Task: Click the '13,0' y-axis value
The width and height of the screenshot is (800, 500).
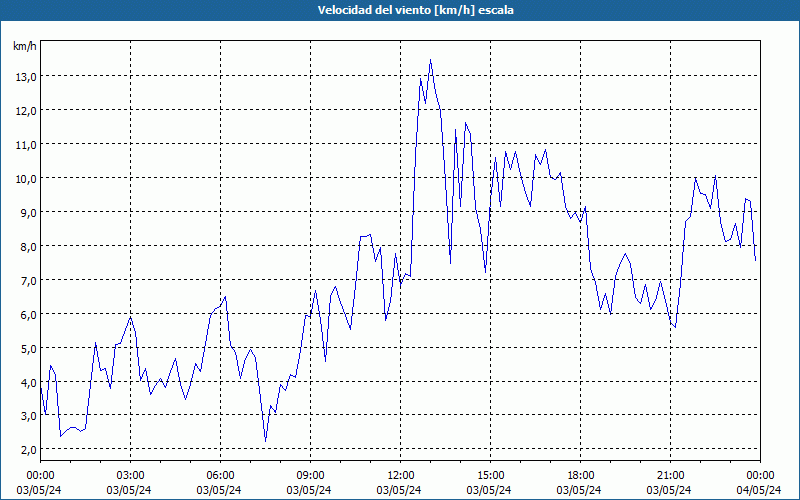Action: 26,77
